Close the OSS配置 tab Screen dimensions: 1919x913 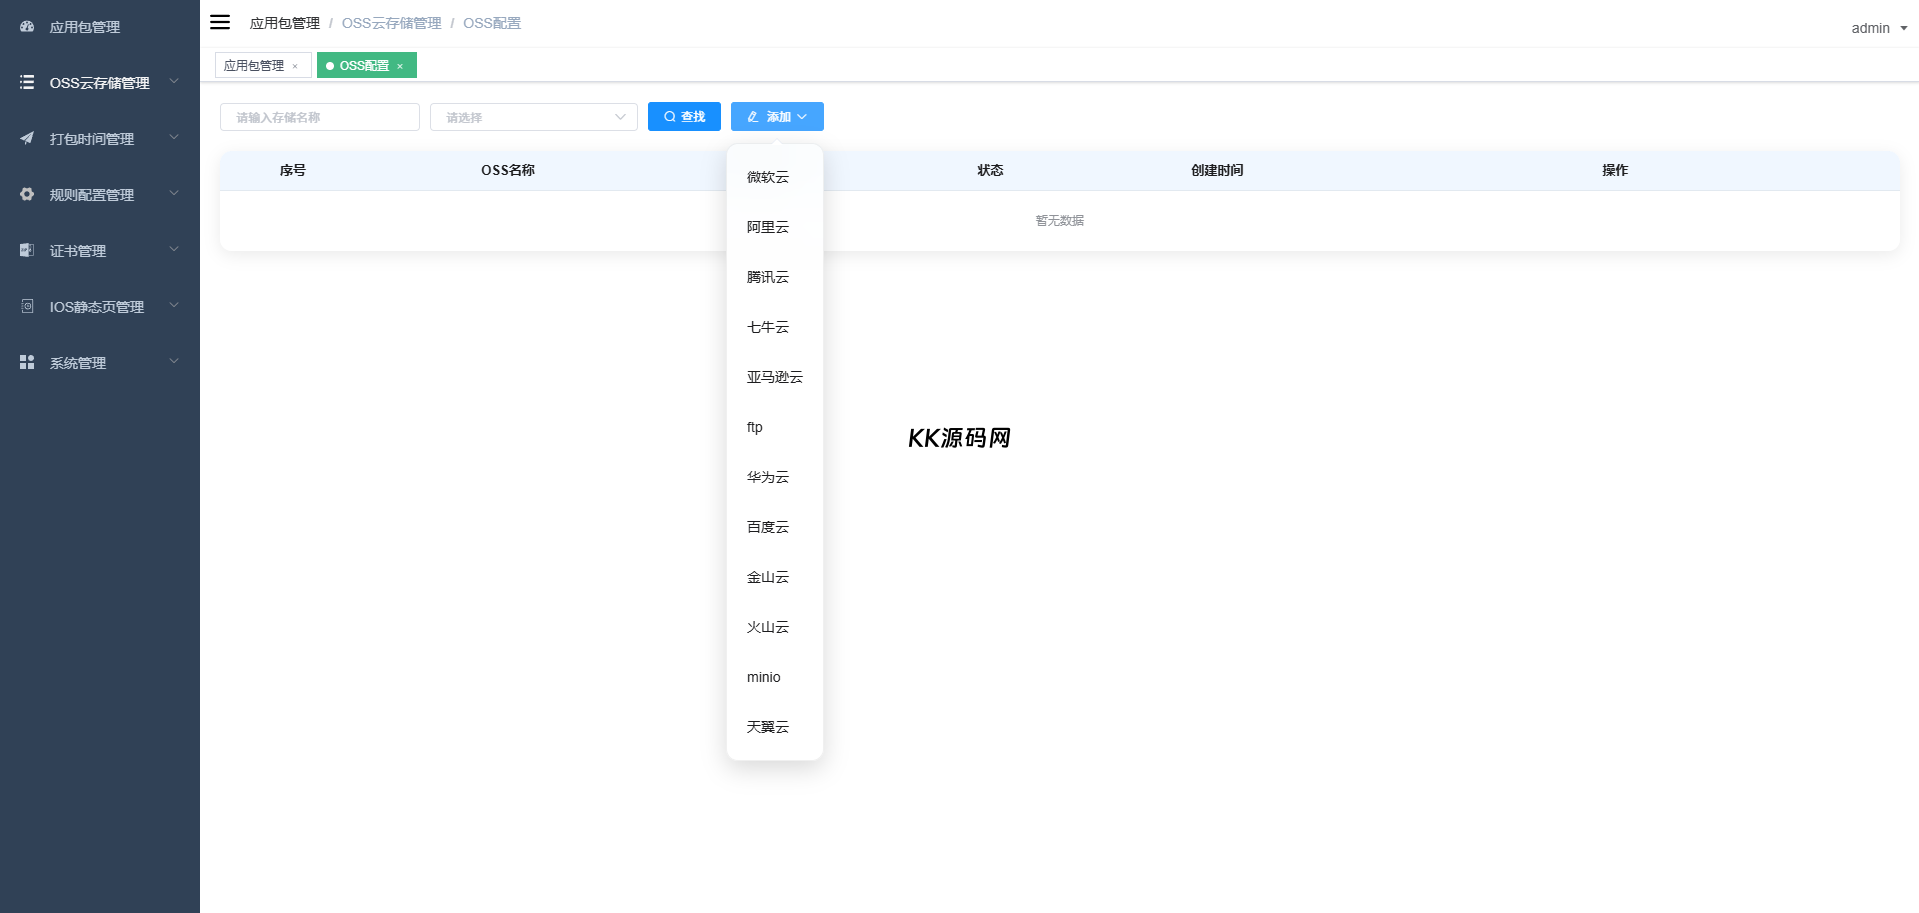(400, 66)
